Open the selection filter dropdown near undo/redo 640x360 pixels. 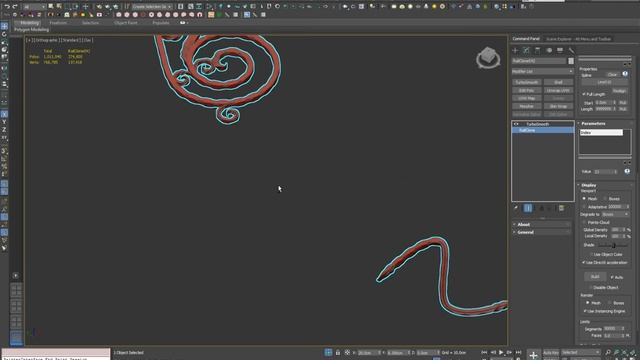[x=35, y=7]
